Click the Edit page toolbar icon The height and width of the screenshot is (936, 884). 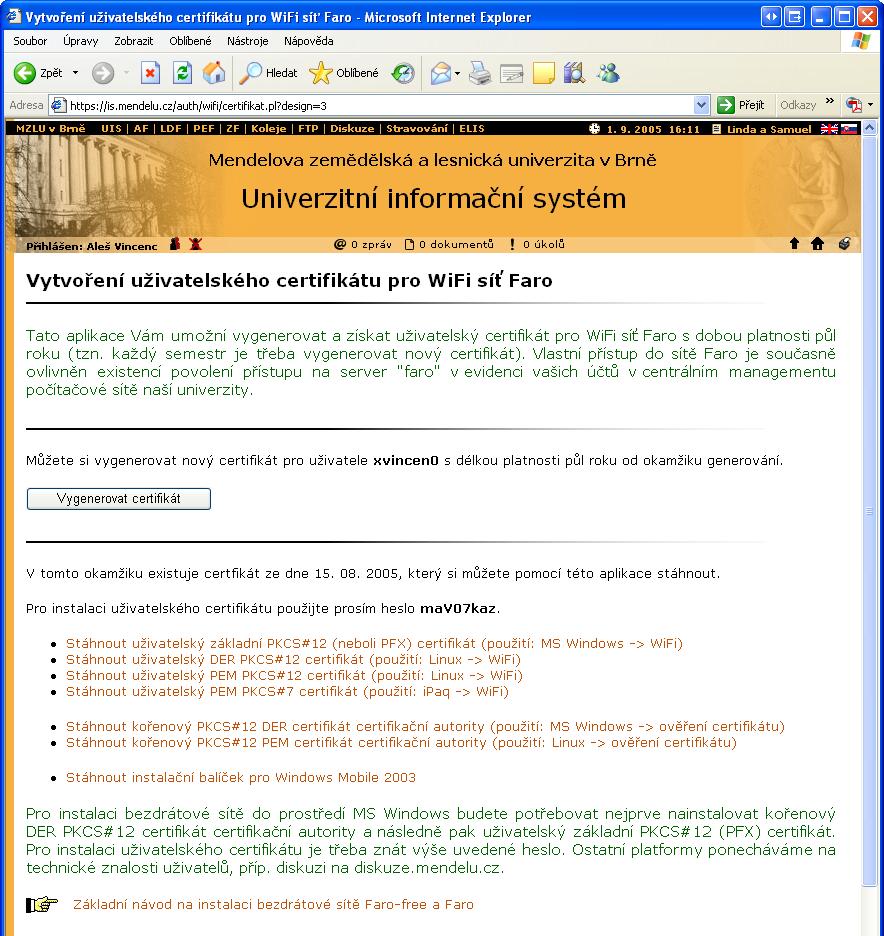click(512, 73)
